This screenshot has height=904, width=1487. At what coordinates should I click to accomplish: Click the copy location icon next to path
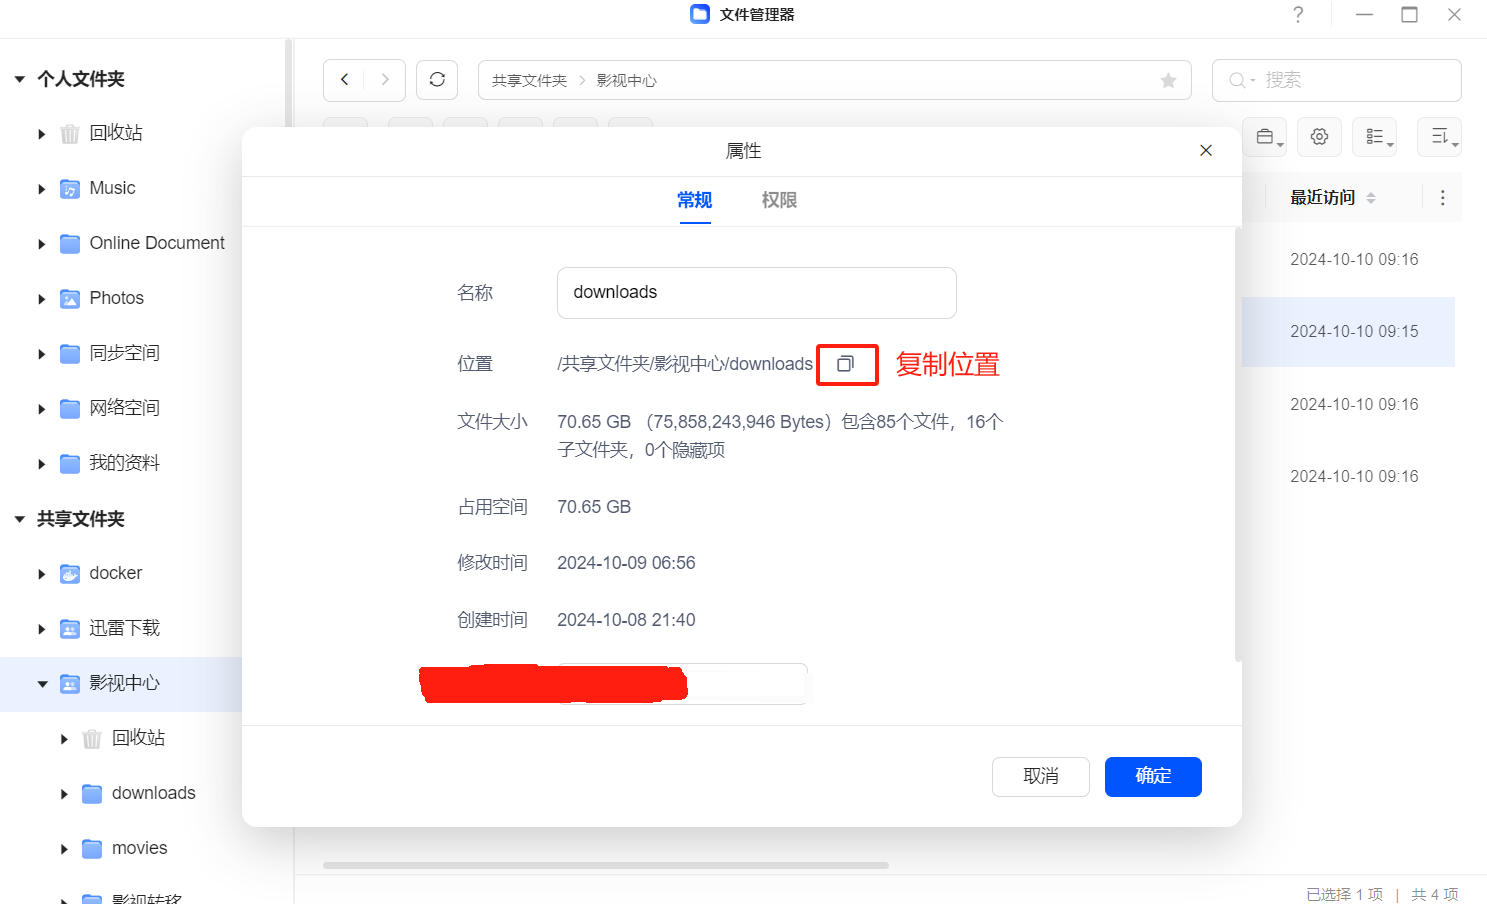846,364
